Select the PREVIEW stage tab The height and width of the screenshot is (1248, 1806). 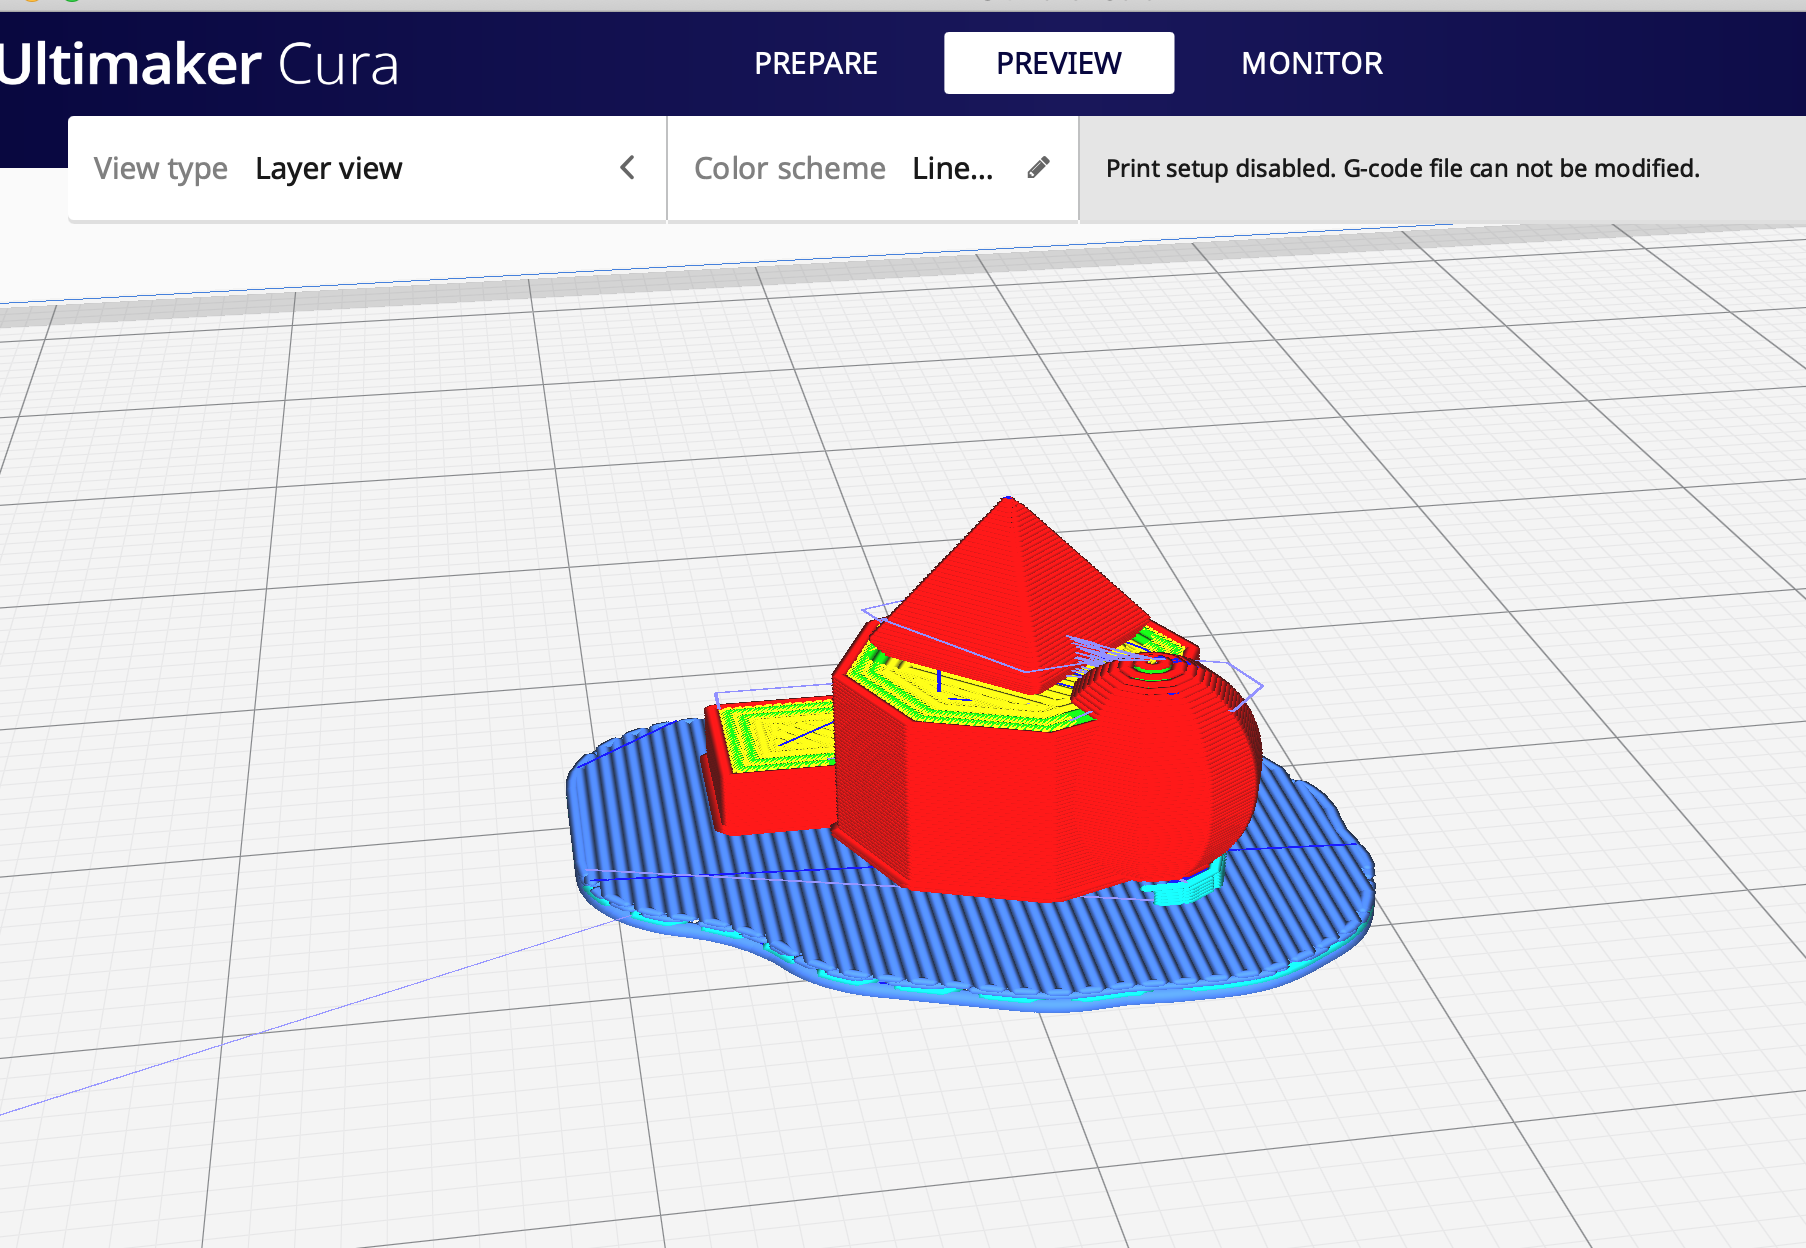(1059, 63)
